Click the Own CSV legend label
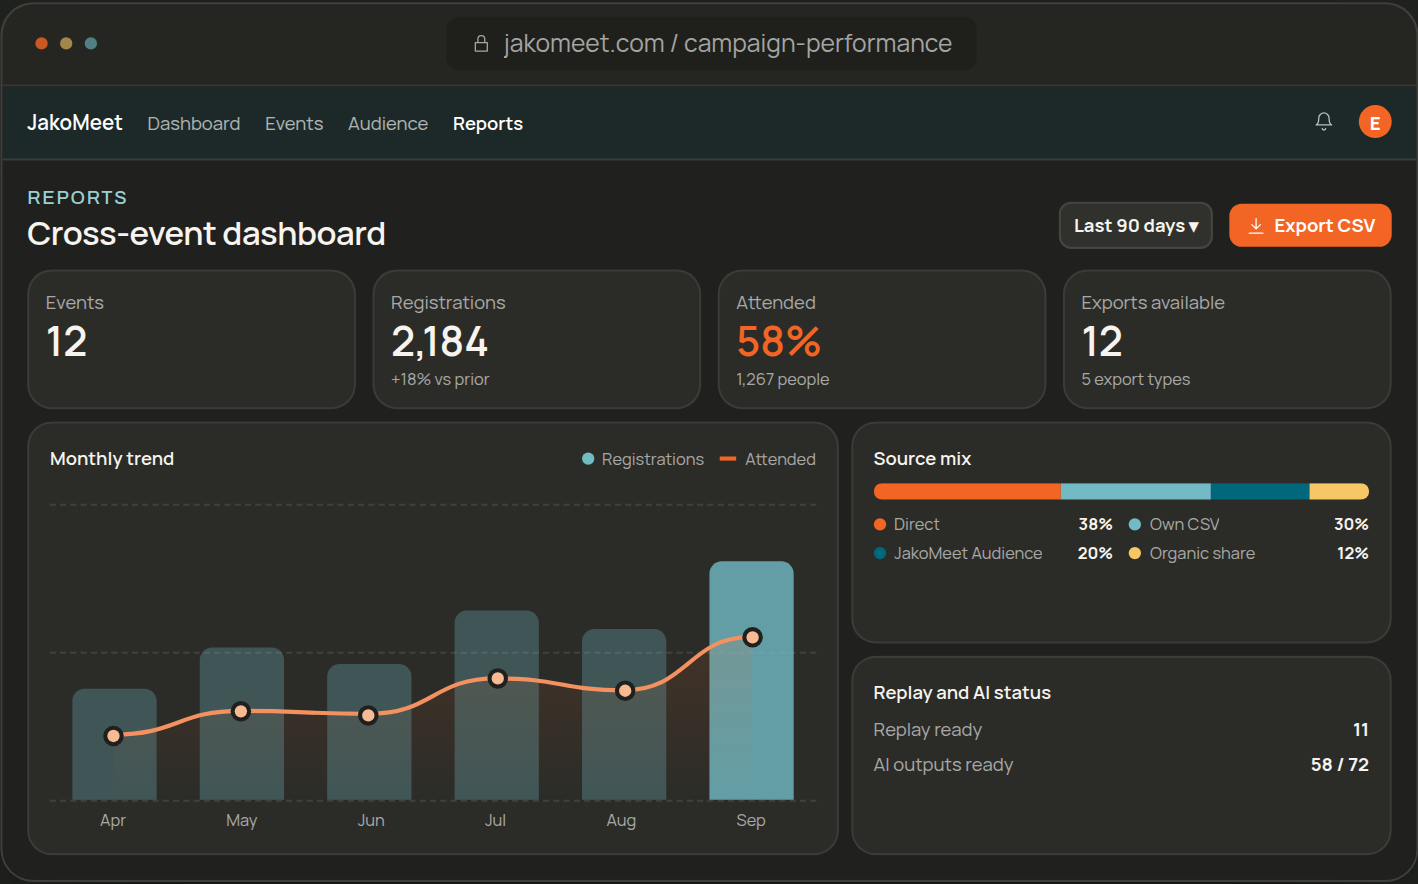1418x884 pixels. (x=1185, y=524)
